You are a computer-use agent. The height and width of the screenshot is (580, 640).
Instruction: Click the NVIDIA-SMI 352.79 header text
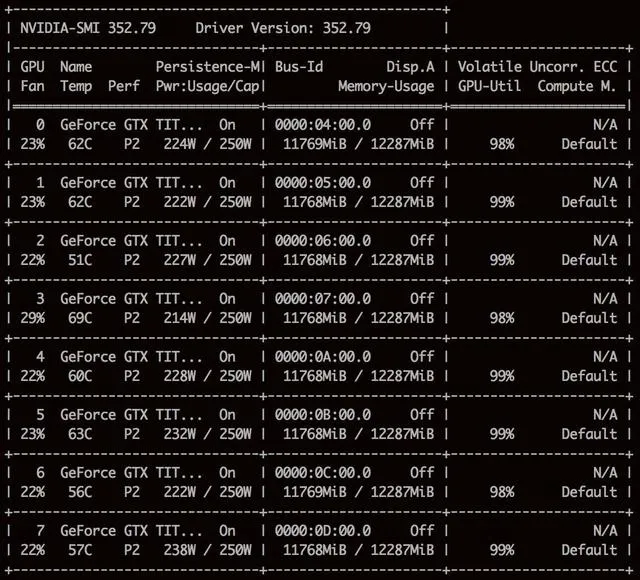[x=86, y=28]
